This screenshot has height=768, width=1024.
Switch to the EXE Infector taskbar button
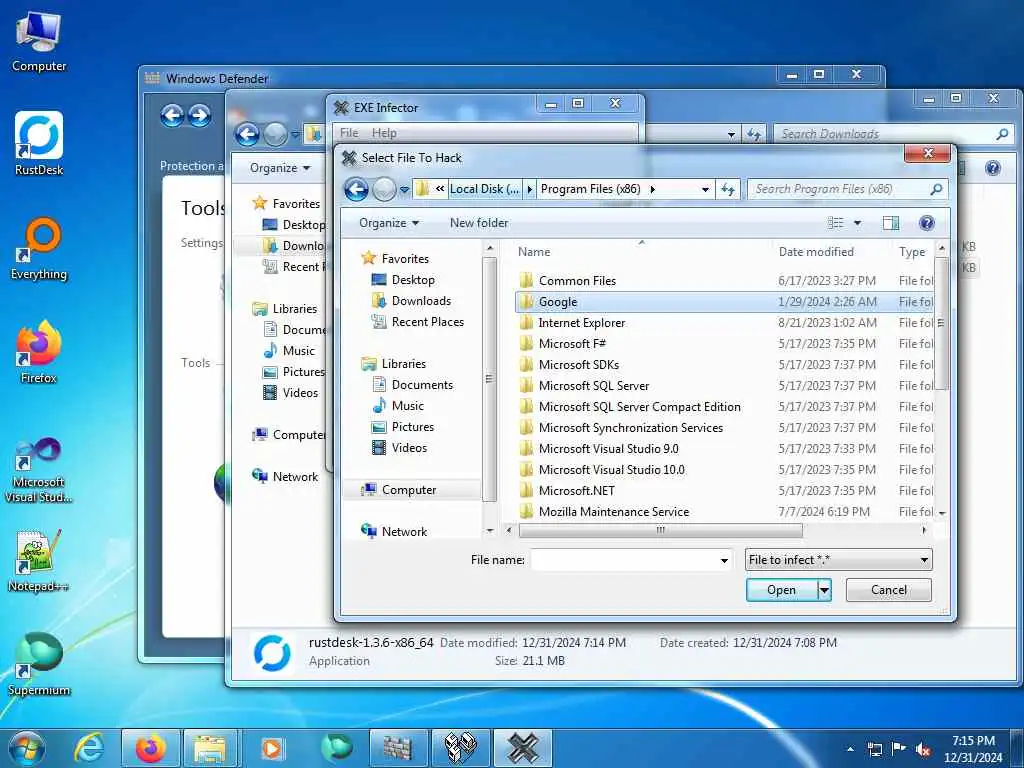[523, 748]
